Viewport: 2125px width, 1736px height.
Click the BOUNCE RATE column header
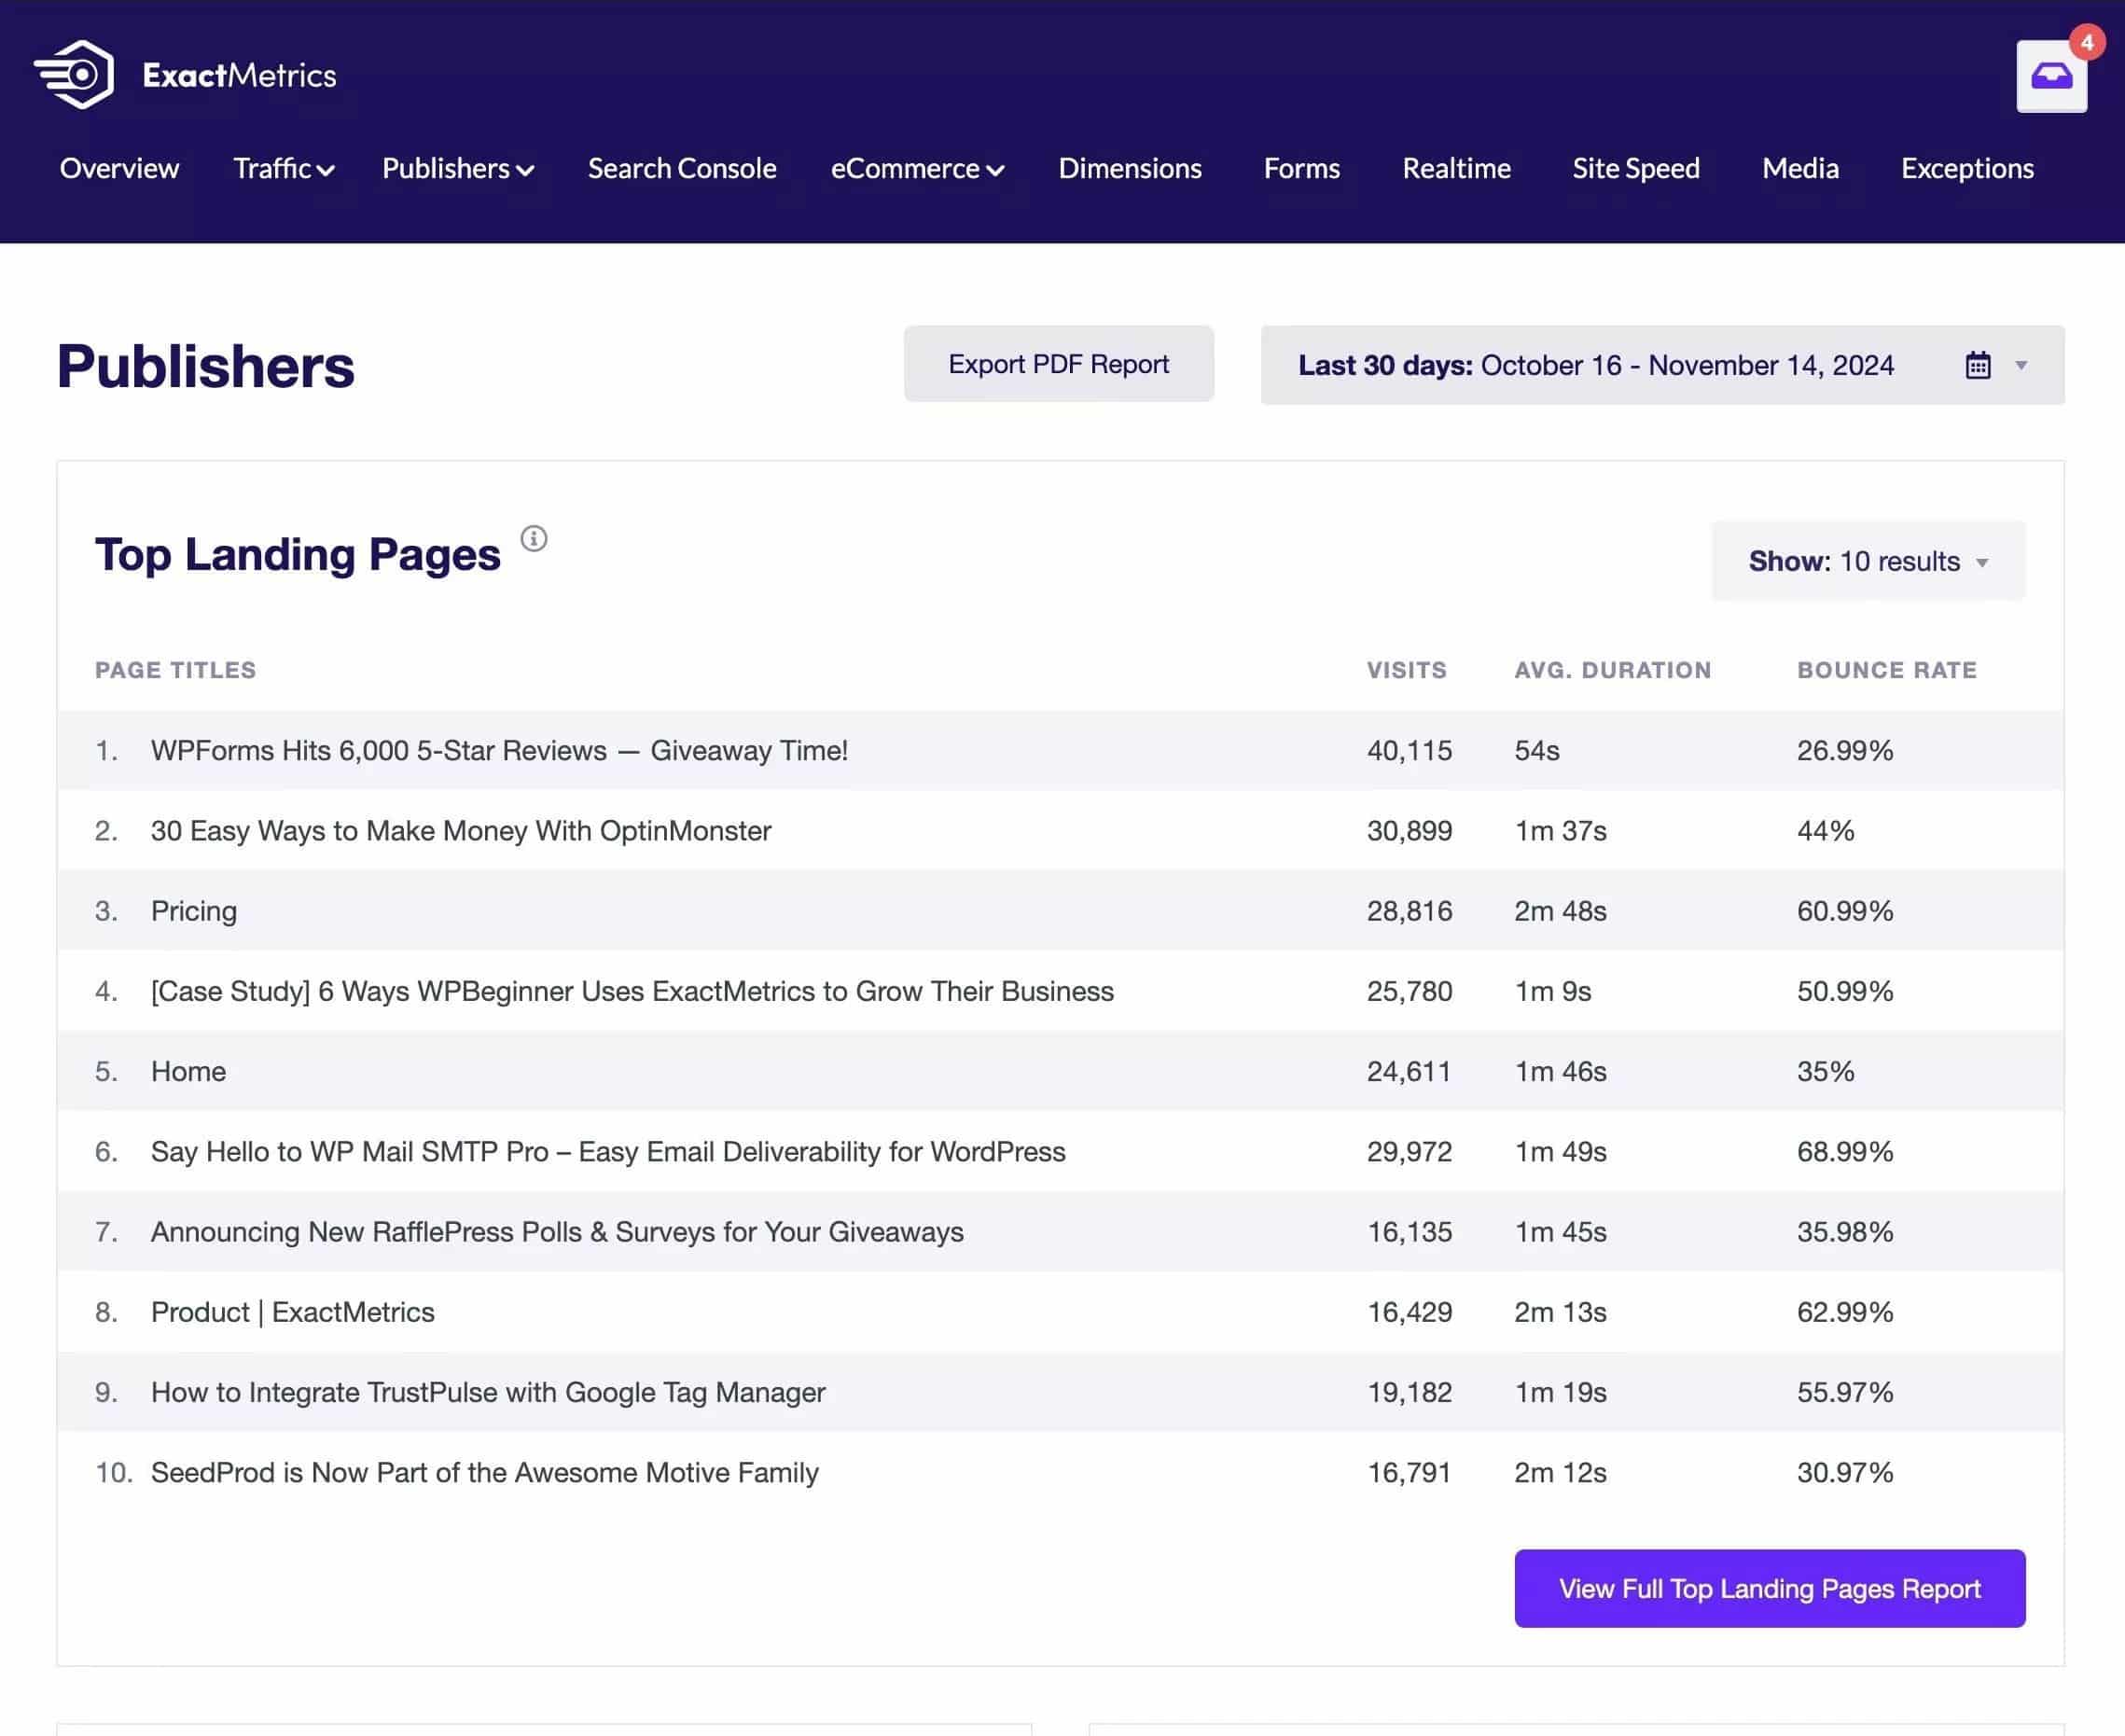point(1887,670)
